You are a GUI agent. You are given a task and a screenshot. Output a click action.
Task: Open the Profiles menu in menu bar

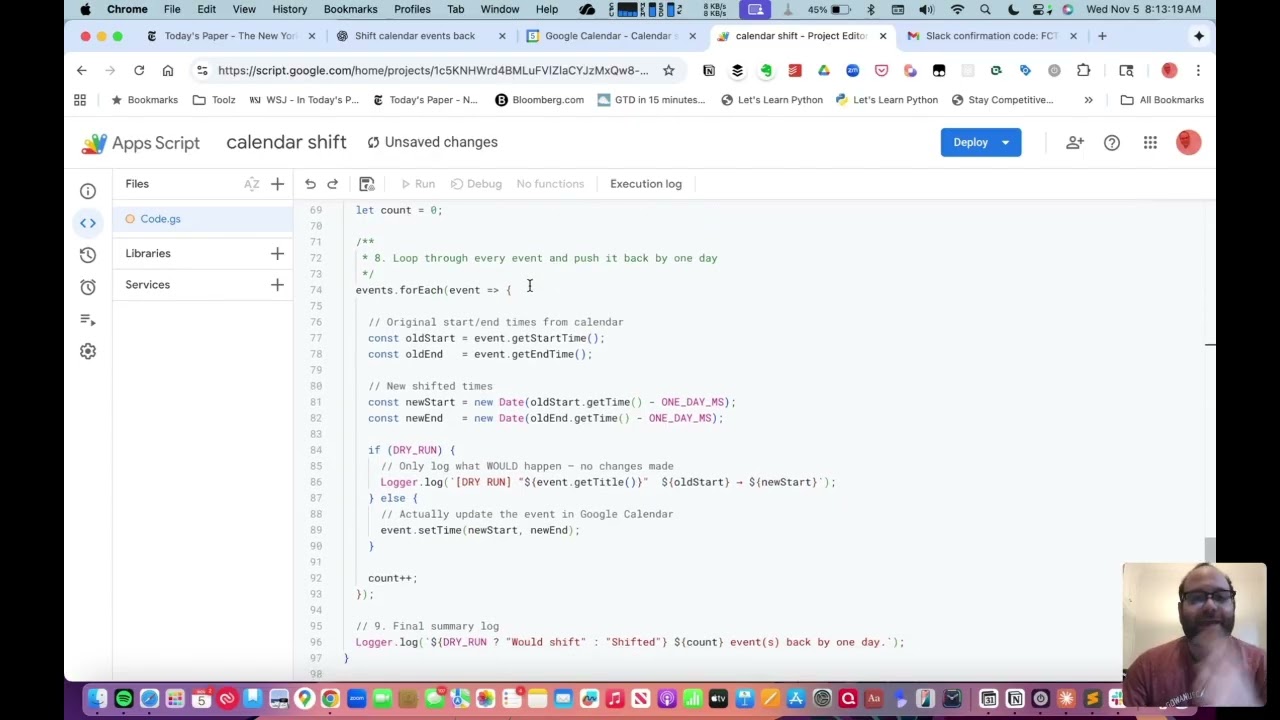pos(412,9)
